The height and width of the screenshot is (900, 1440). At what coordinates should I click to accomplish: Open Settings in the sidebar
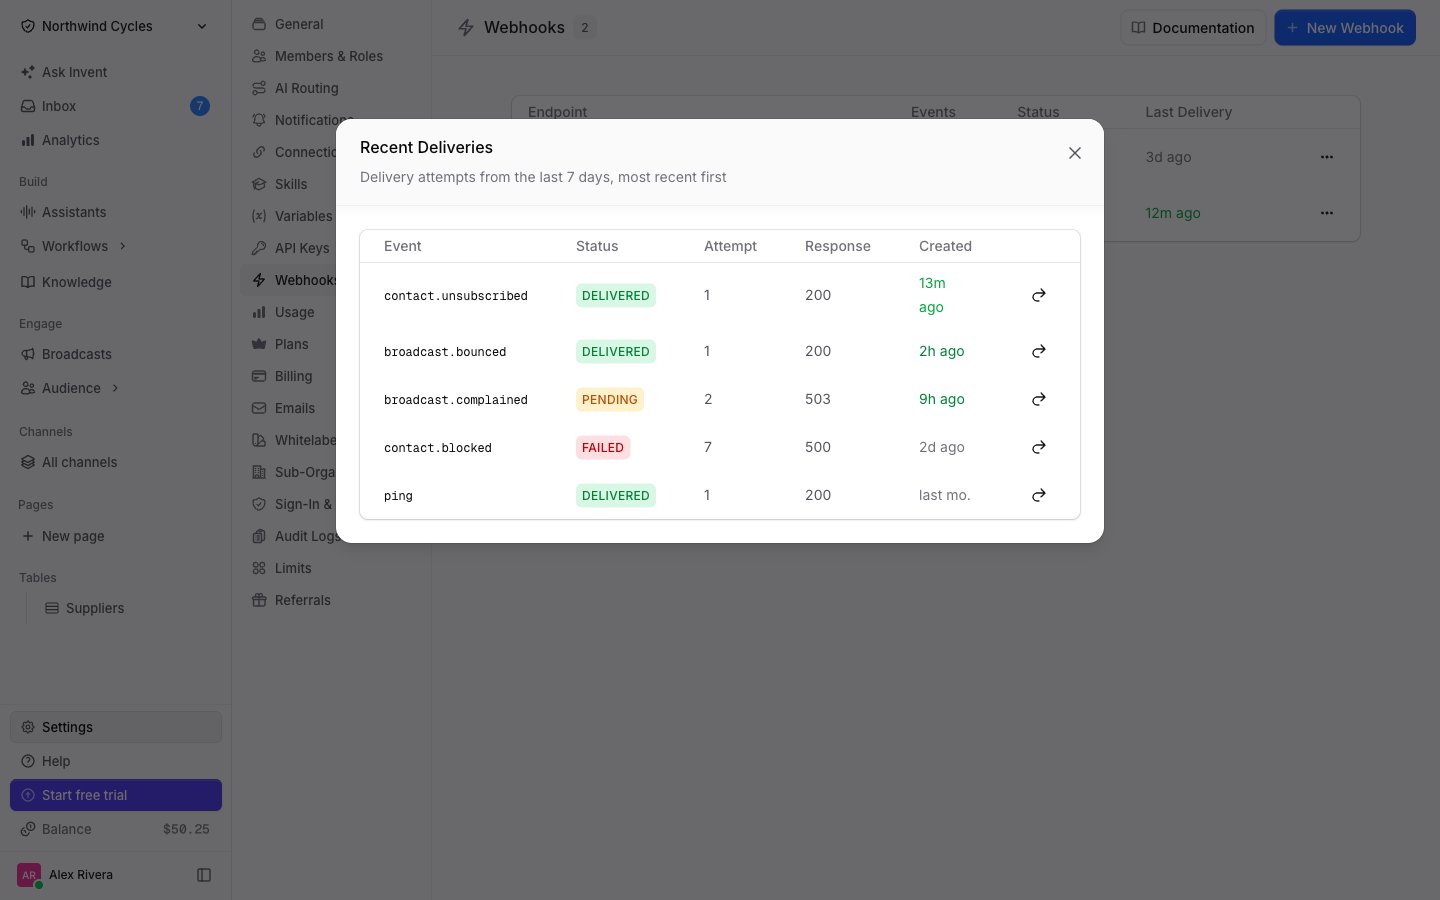(x=116, y=727)
